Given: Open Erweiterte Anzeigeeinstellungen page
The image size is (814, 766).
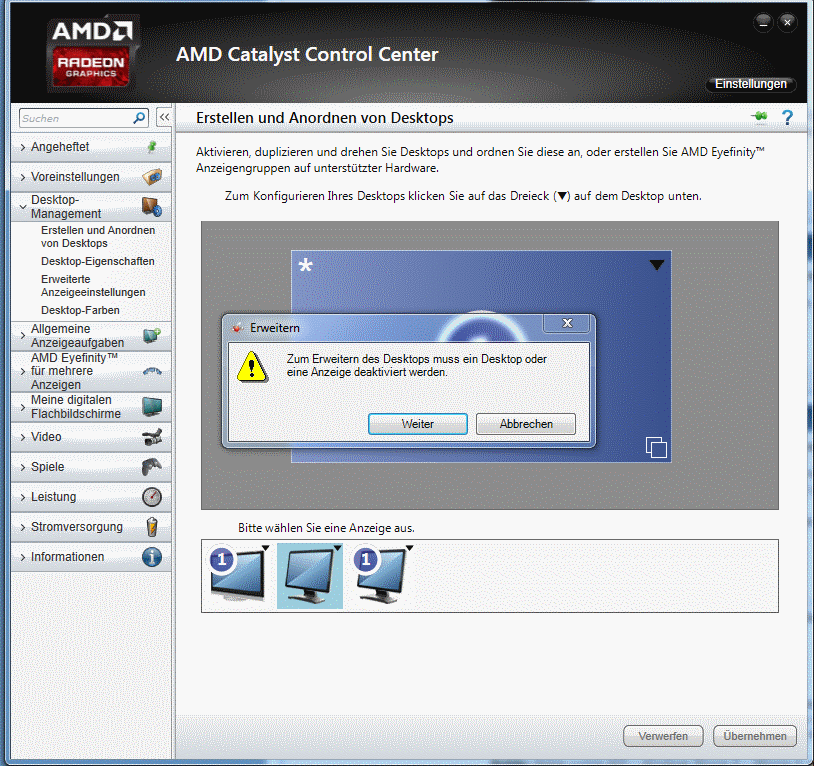Looking at the screenshot, I should (93, 285).
